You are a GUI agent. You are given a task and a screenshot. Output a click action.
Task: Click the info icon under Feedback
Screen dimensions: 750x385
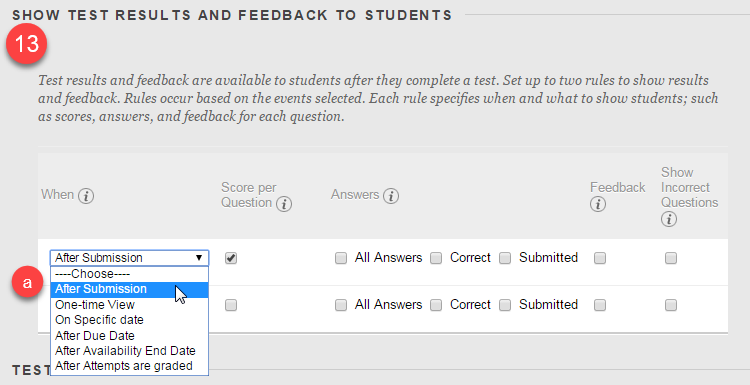(598, 204)
